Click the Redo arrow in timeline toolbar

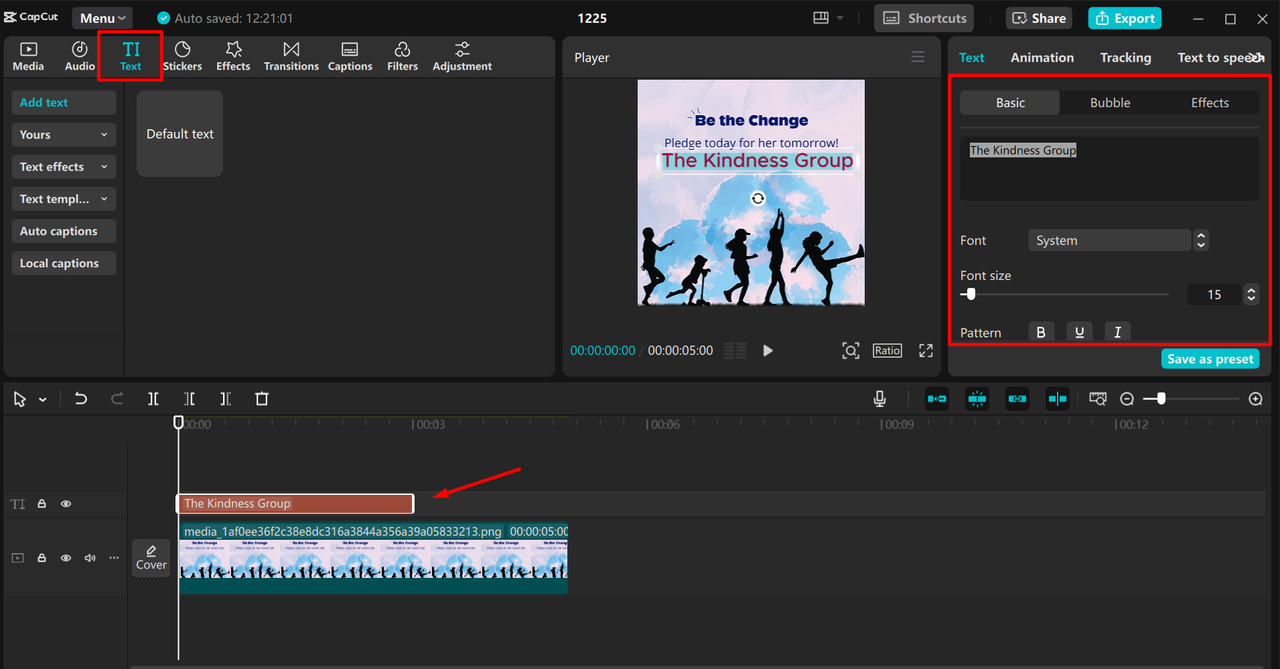coord(117,399)
